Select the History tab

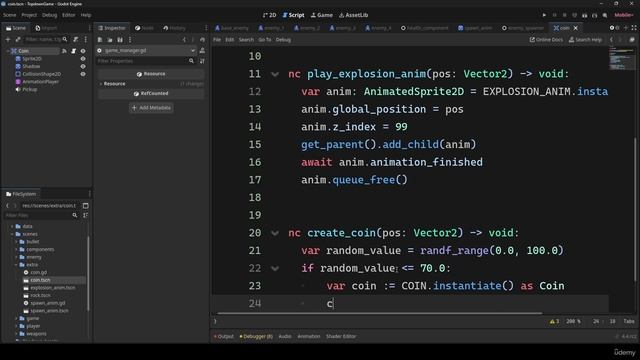(175, 28)
